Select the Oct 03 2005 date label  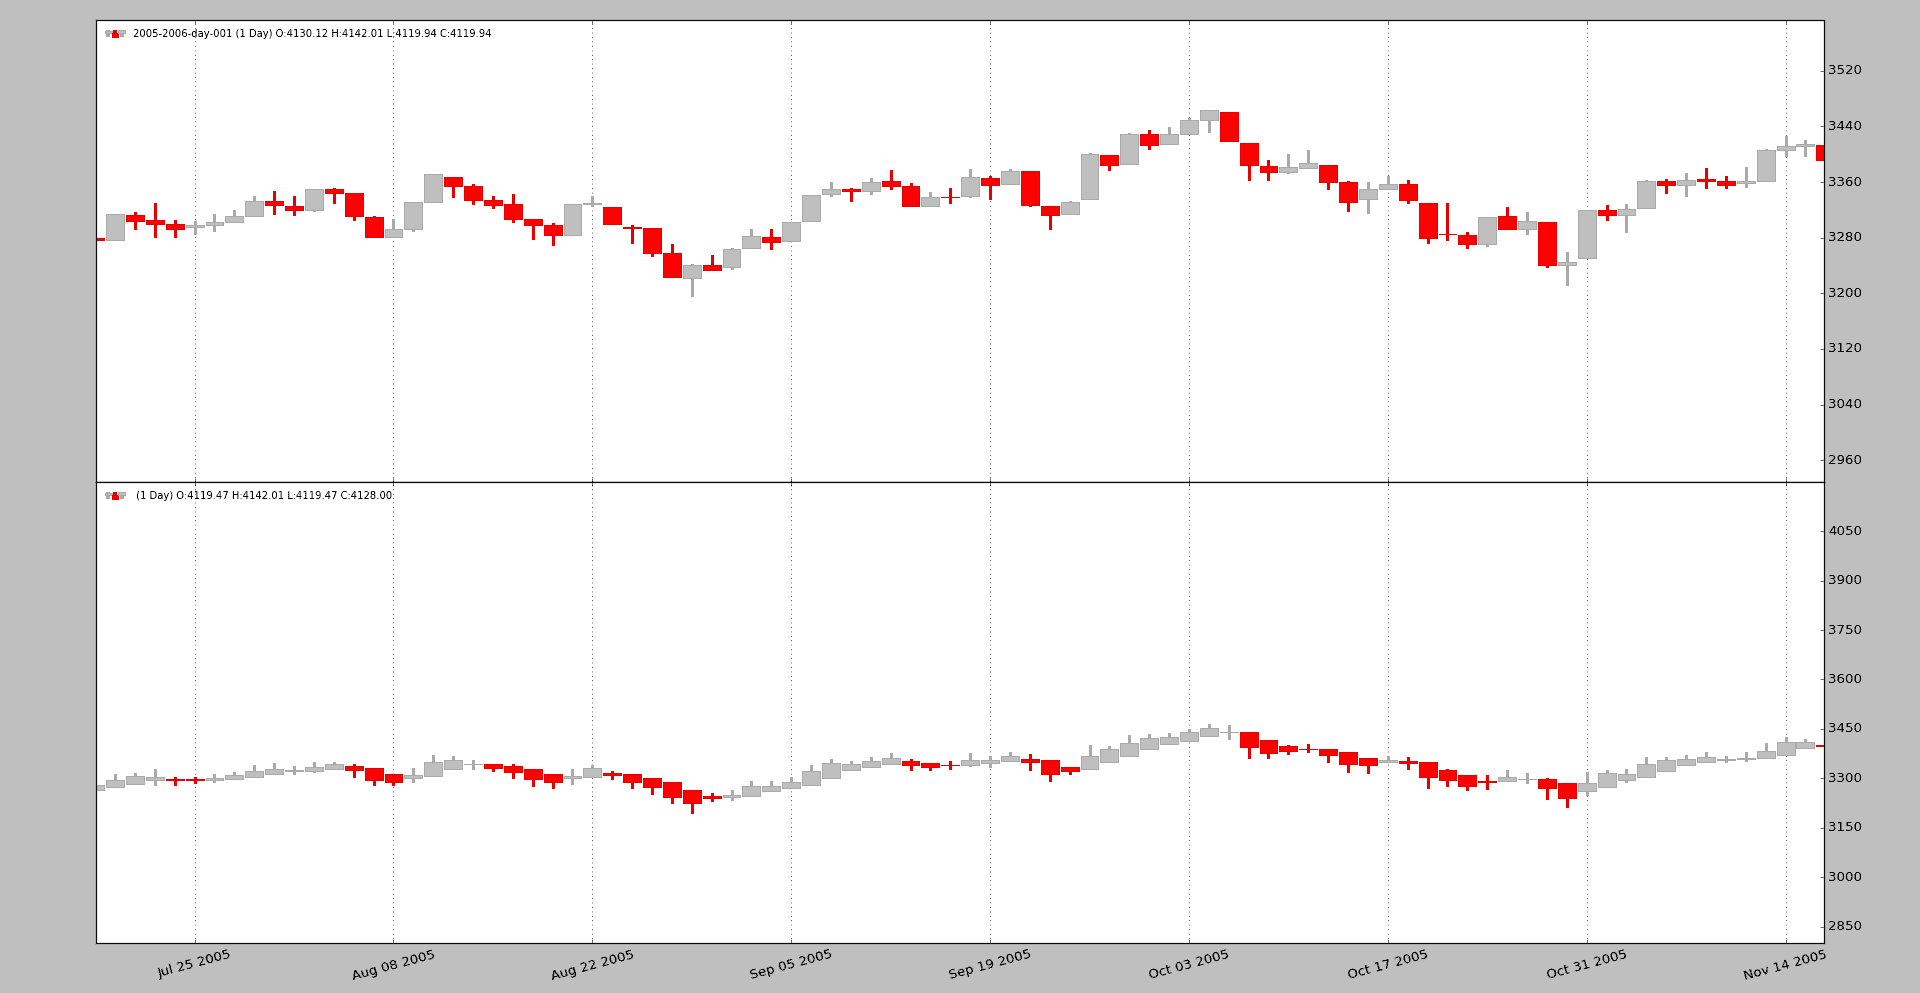point(1189,965)
